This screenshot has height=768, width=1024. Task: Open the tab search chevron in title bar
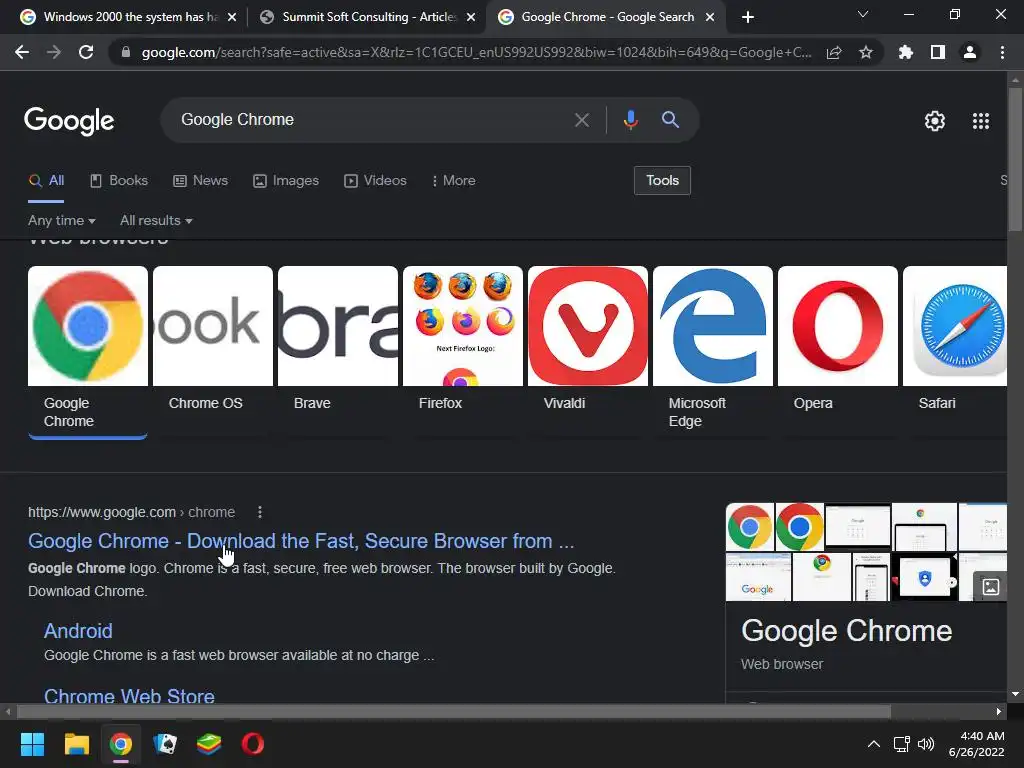tap(863, 14)
